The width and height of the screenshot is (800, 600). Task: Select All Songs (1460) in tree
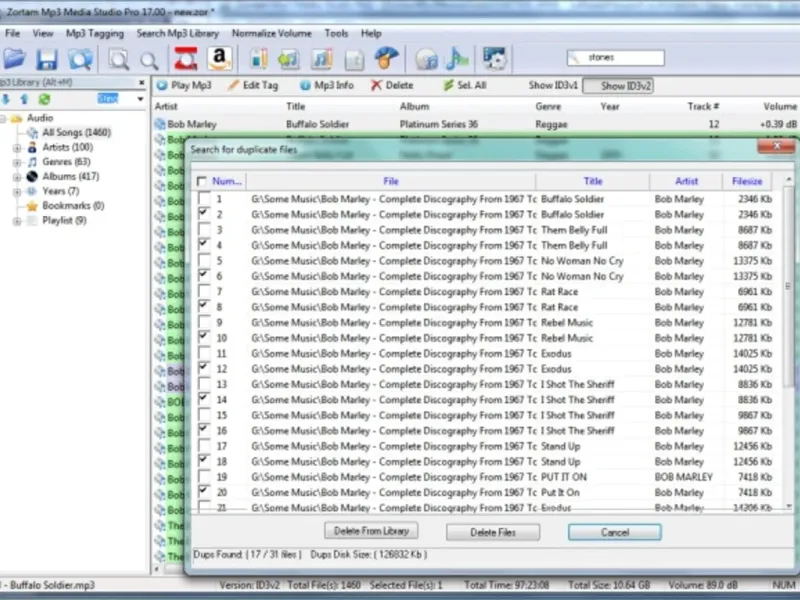click(77, 133)
